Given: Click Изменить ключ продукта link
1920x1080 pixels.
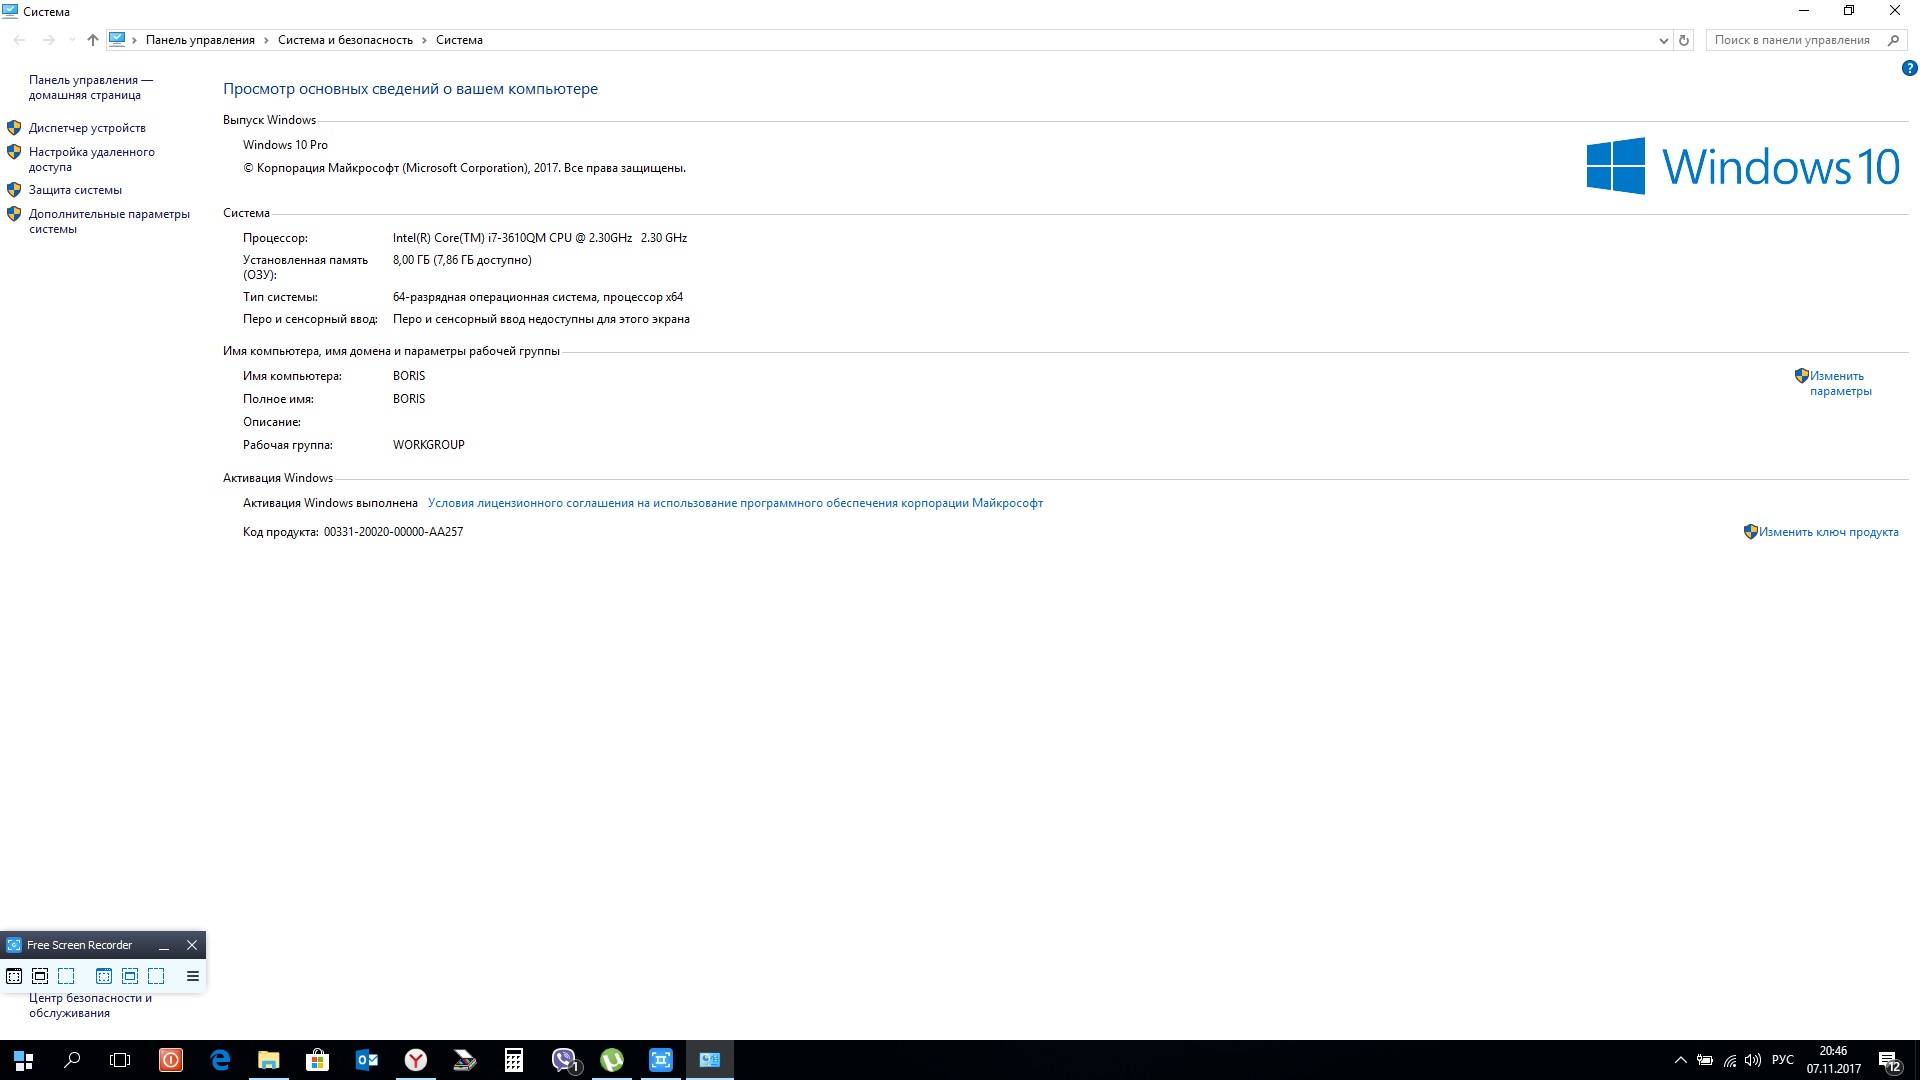Looking at the screenshot, I should click(x=1828, y=532).
